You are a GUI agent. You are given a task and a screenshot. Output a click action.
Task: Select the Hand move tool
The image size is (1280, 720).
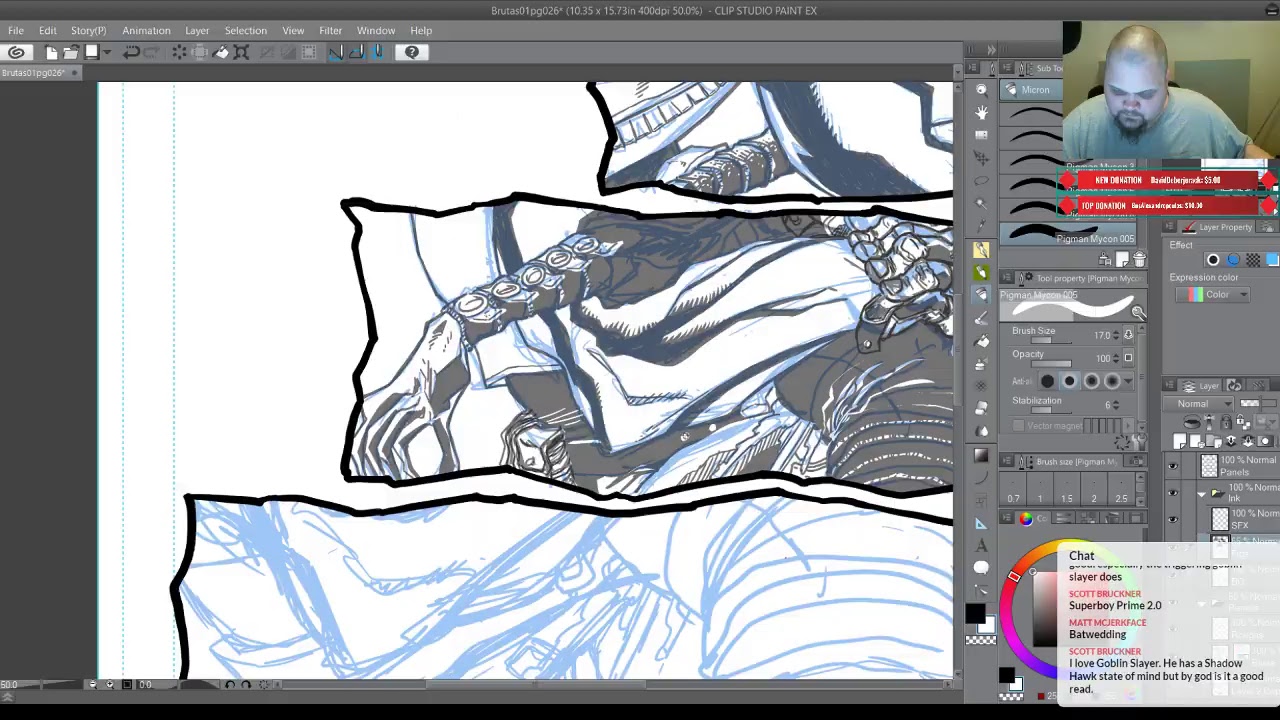tap(981, 112)
